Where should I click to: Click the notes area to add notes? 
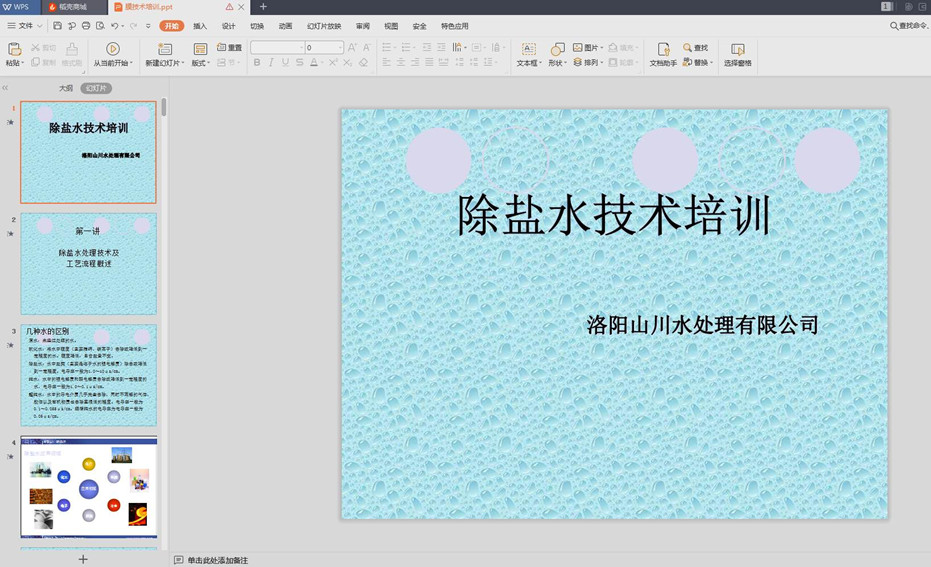(218, 560)
